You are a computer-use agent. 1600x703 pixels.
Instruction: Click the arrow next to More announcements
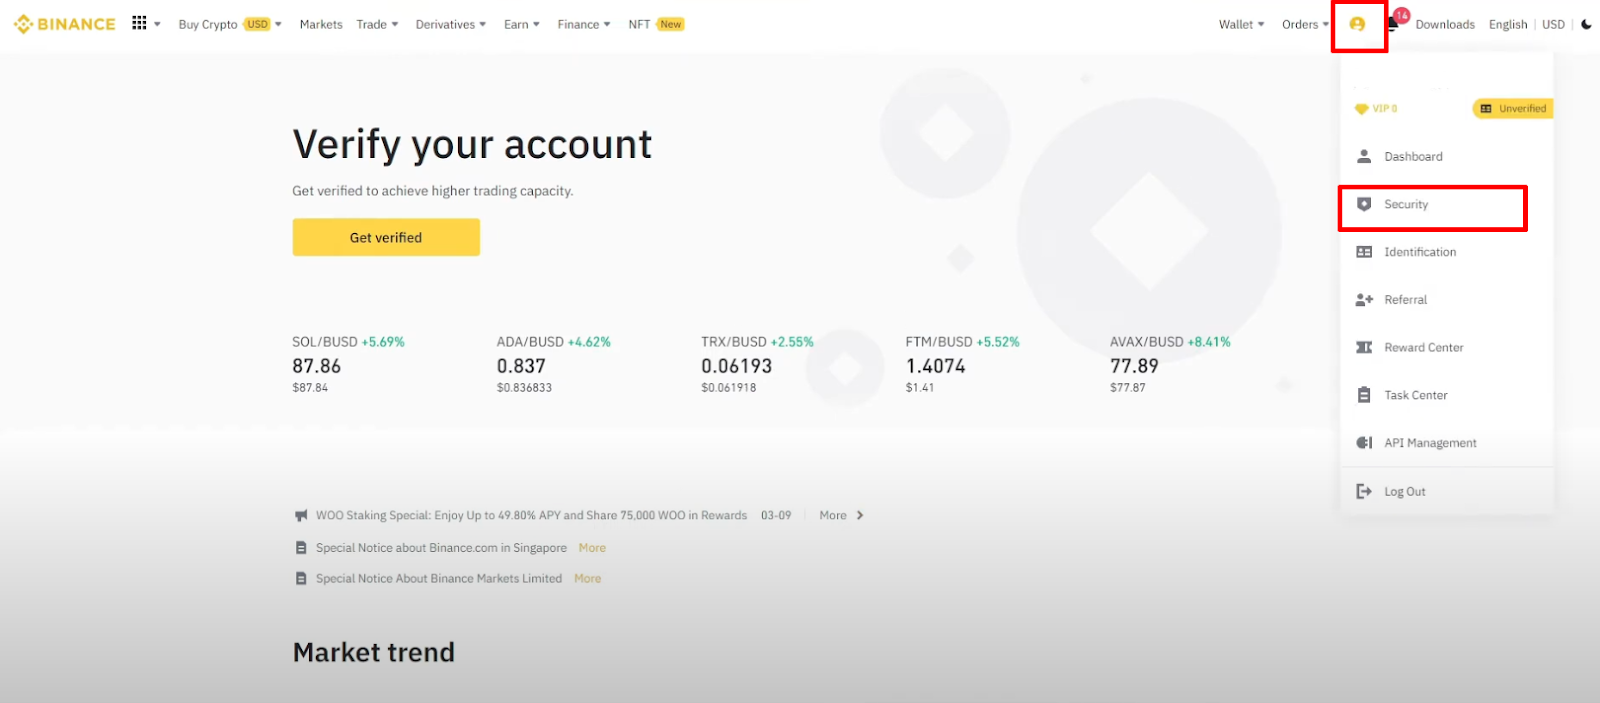click(860, 515)
